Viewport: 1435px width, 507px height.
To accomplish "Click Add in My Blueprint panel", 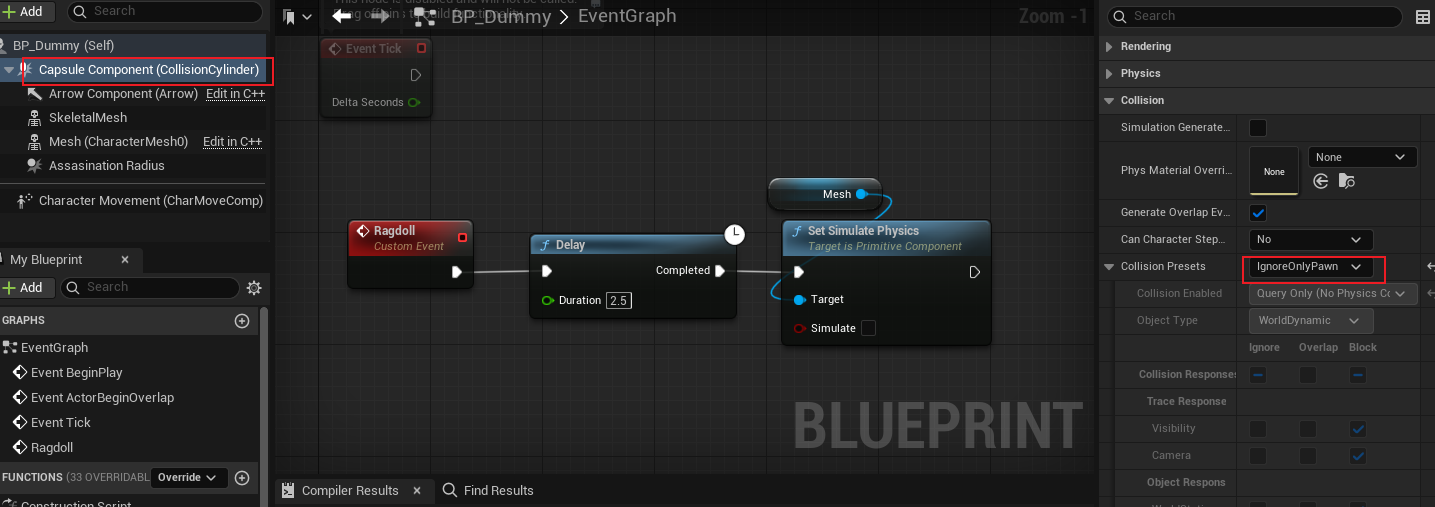I will click(x=25, y=288).
